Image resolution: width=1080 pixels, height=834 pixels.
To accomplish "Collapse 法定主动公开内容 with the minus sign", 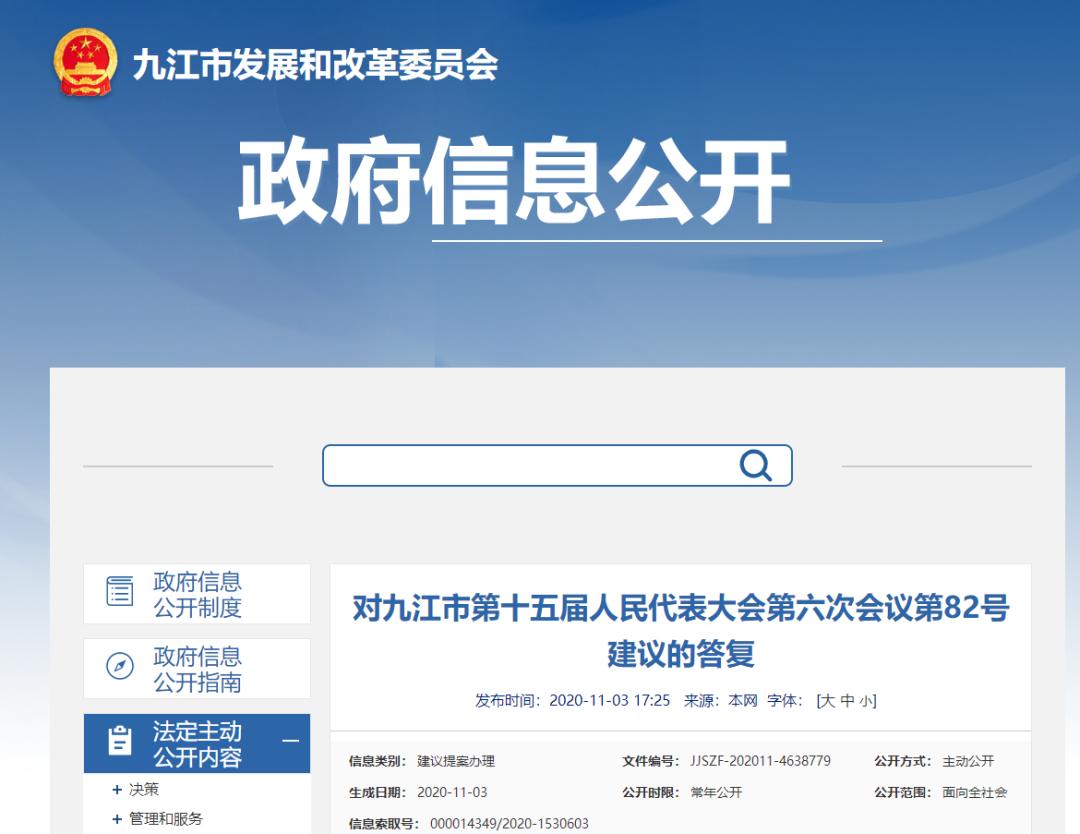I will tap(291, 742).
